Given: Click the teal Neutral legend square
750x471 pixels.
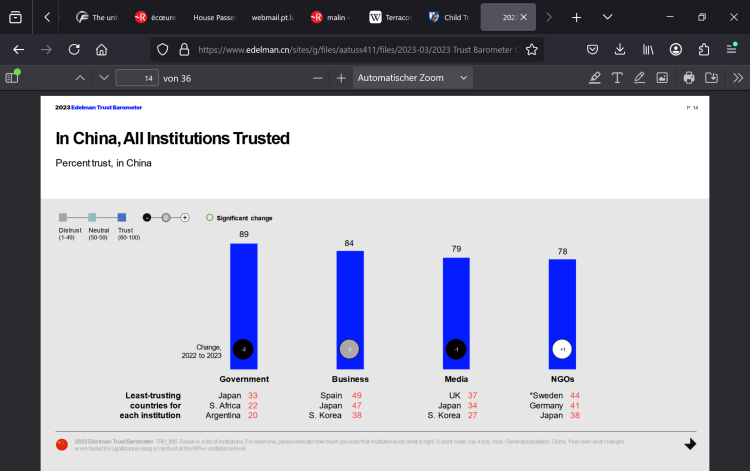Looking at the screenshot, I should [x=92, y=218].
